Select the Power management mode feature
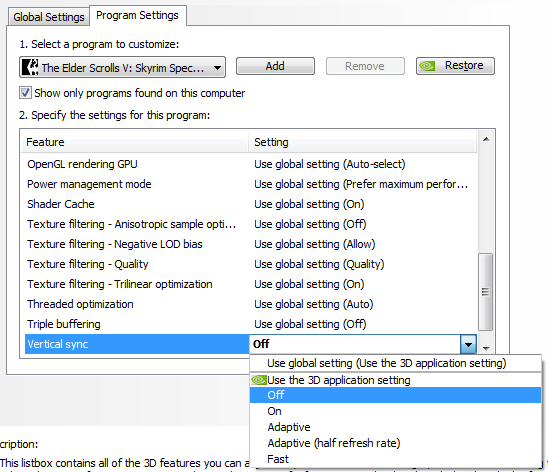Image resolution: width=548 pixels, height=472 pixels. 89,184
